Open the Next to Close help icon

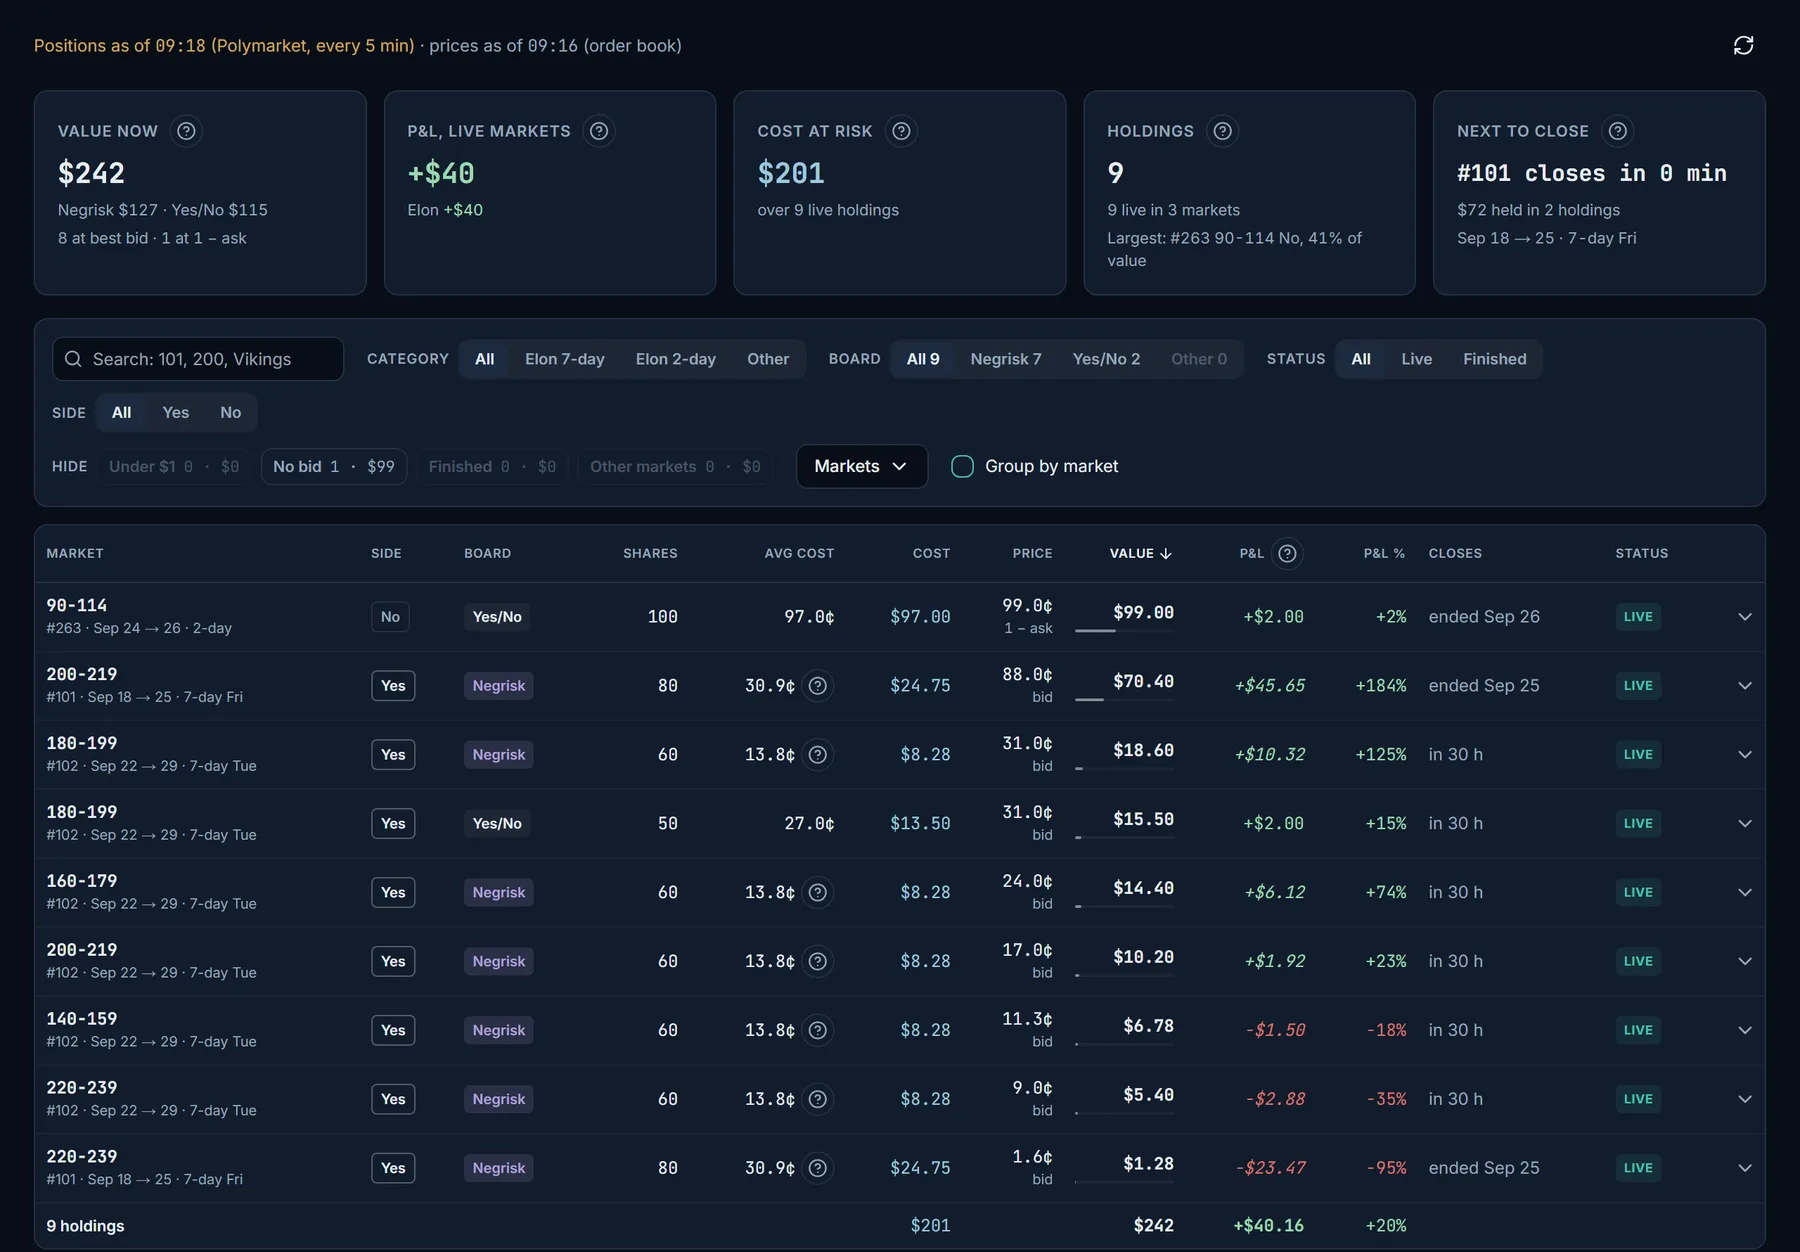tap(1617, 131)
